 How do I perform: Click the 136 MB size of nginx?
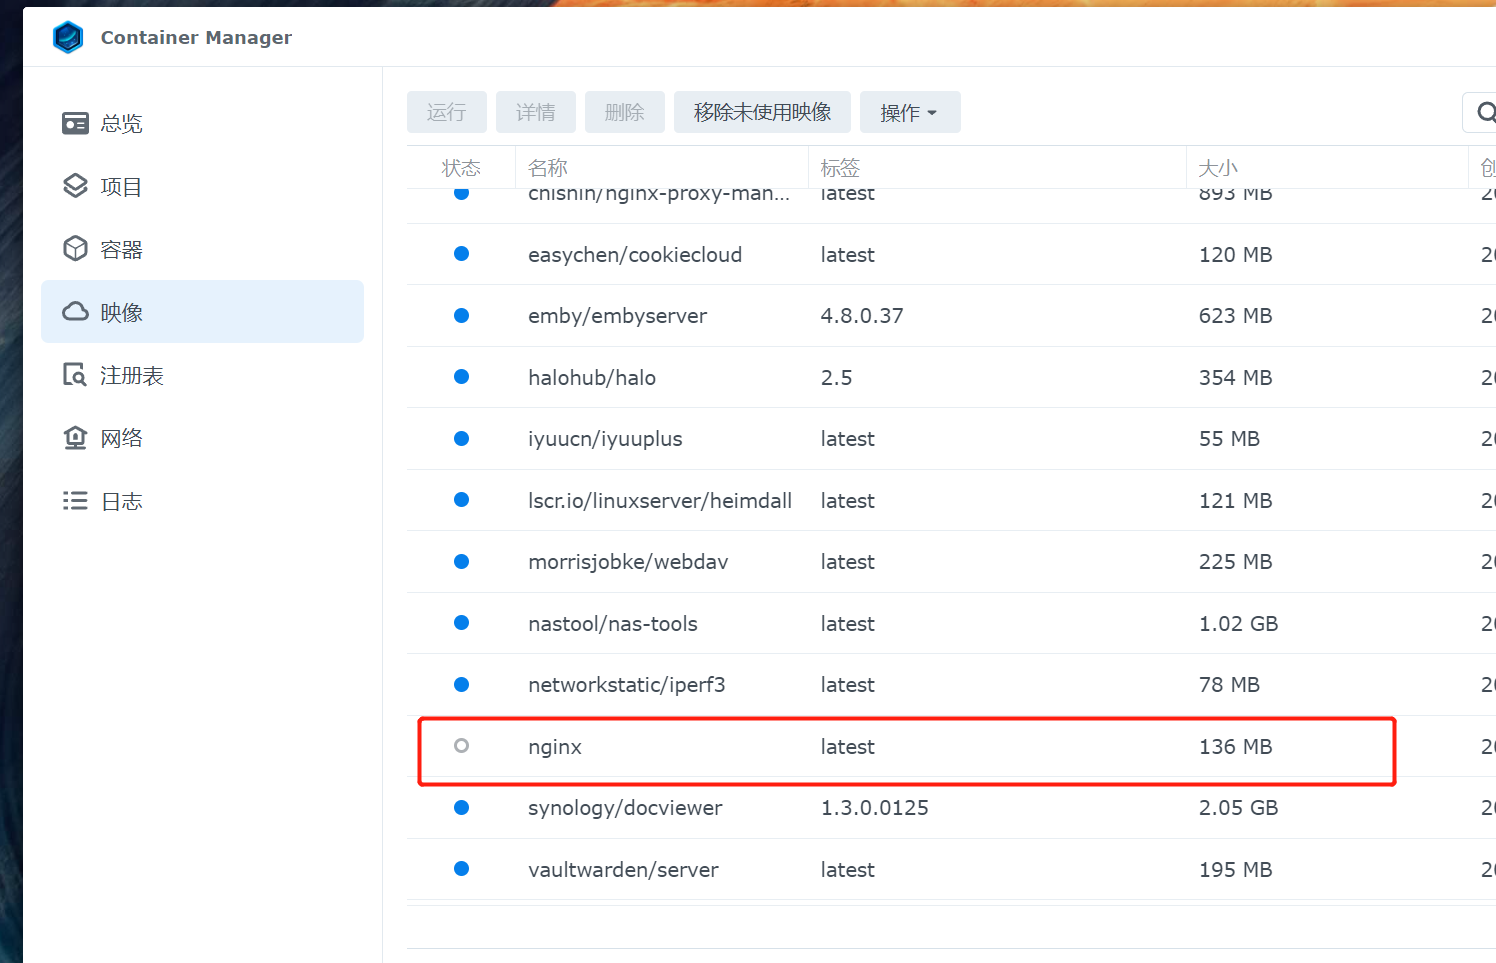pyautogui.click(x=1236, y=747)
